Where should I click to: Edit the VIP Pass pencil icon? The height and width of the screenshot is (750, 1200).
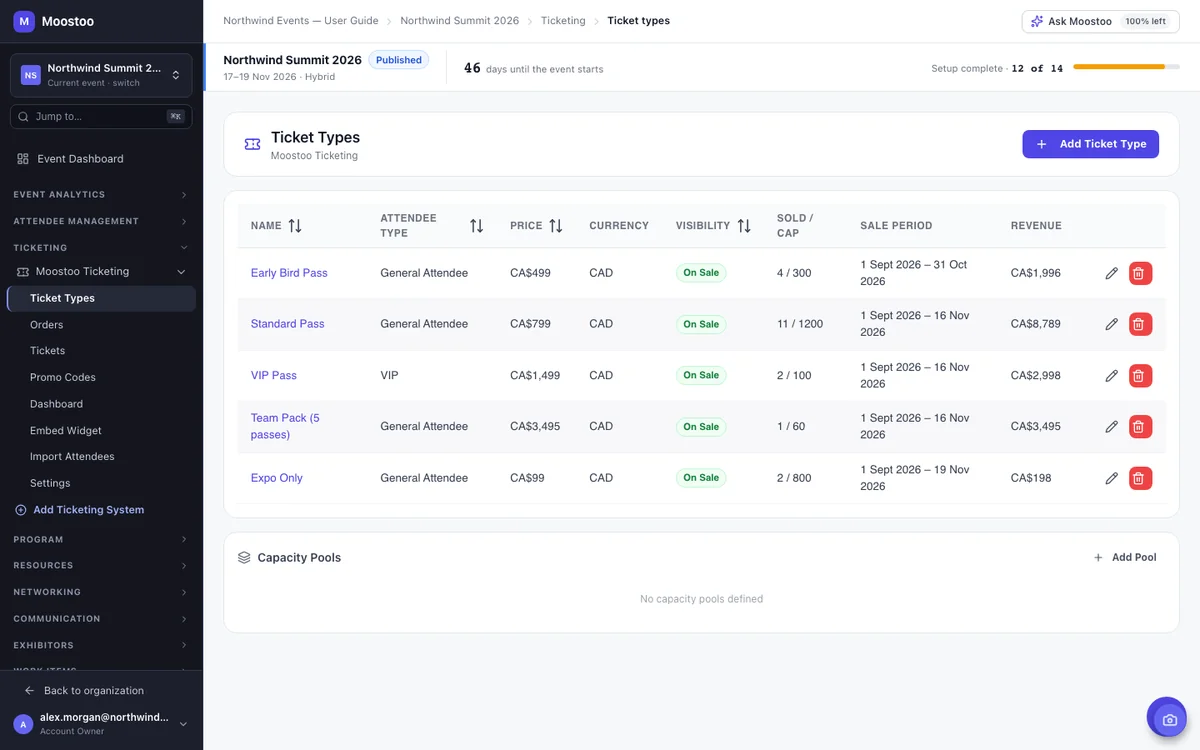pos(1111,375)
